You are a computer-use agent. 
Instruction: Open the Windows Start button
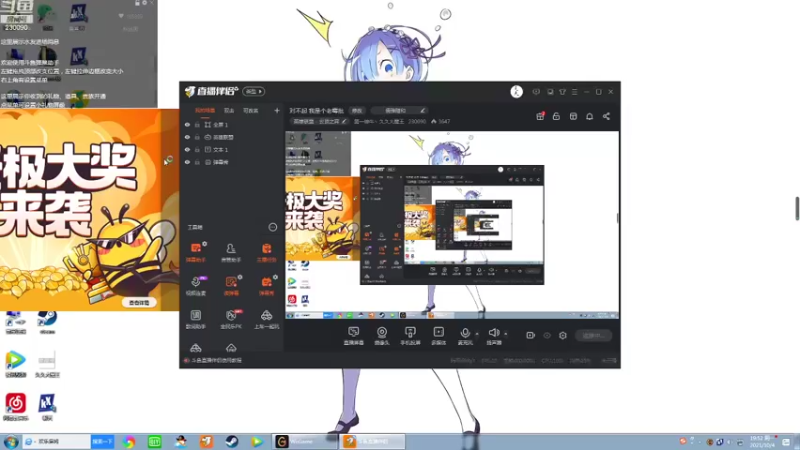pos(11,442)
